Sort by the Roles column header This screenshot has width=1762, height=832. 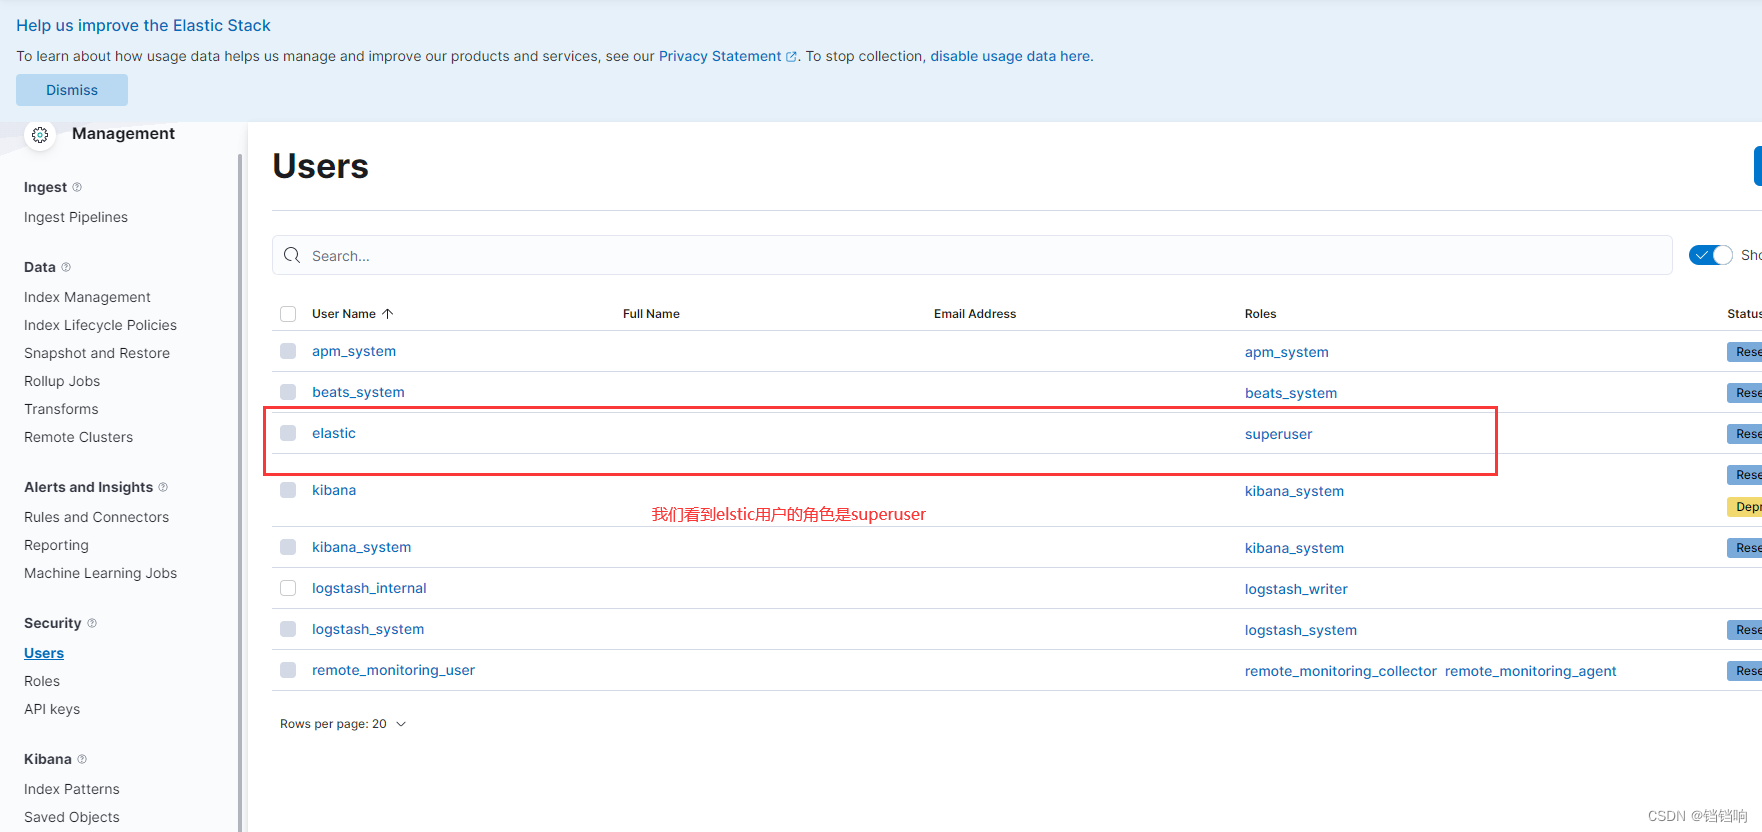pyautogui.click(x=1260, y=314)
